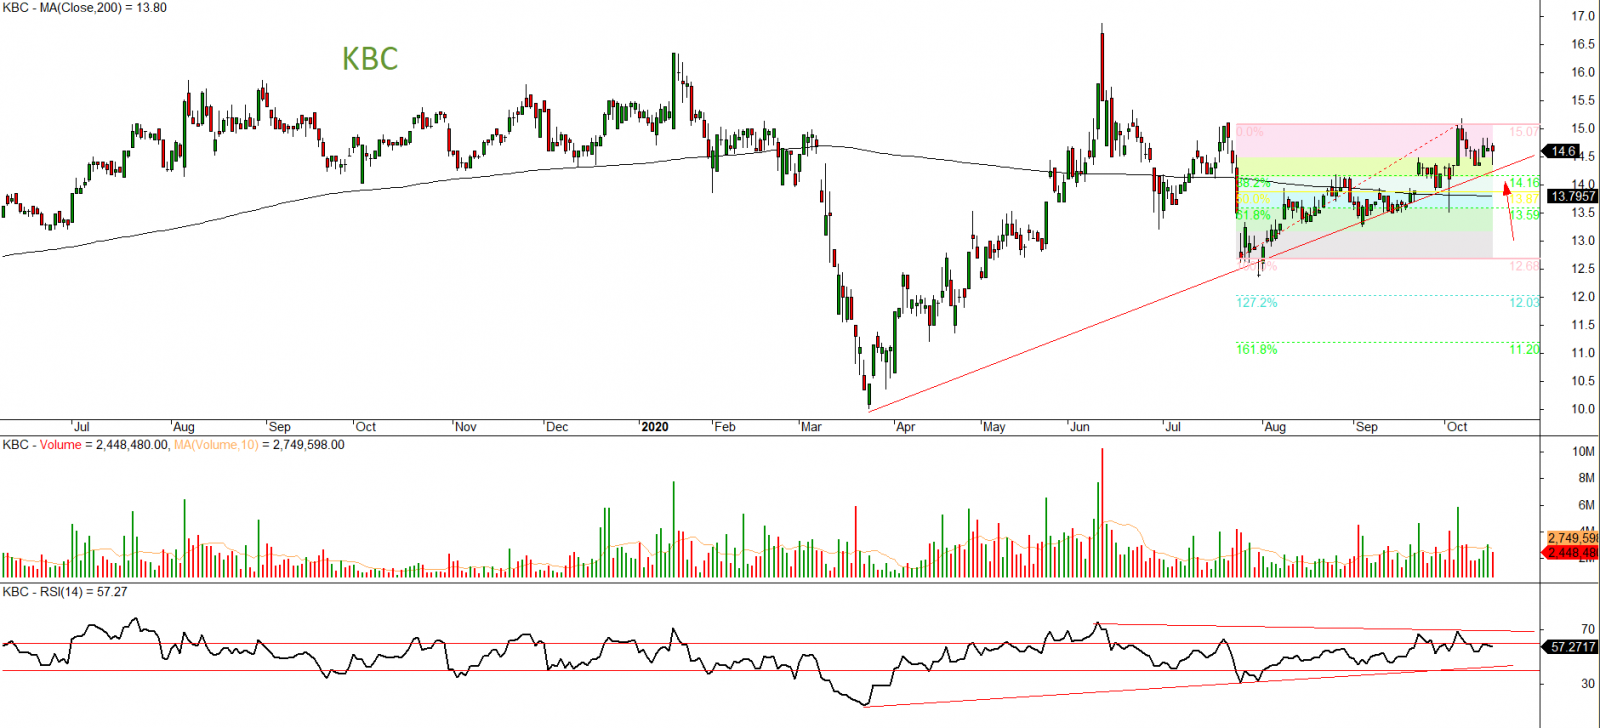The height and width of the screenshot is (728, 1600).
Task: Click the '11.5' price axis label
Action: (x=1583, y=325)
